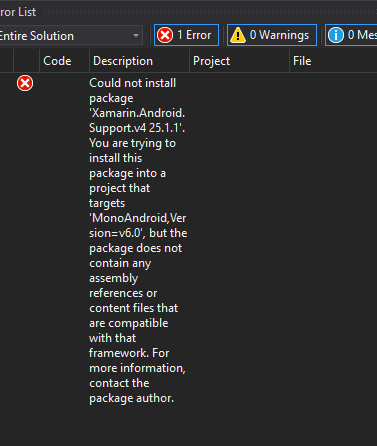377x446 pixels.
Task: Click the red error icon in the filter
Action: click(x=165, y=35)
